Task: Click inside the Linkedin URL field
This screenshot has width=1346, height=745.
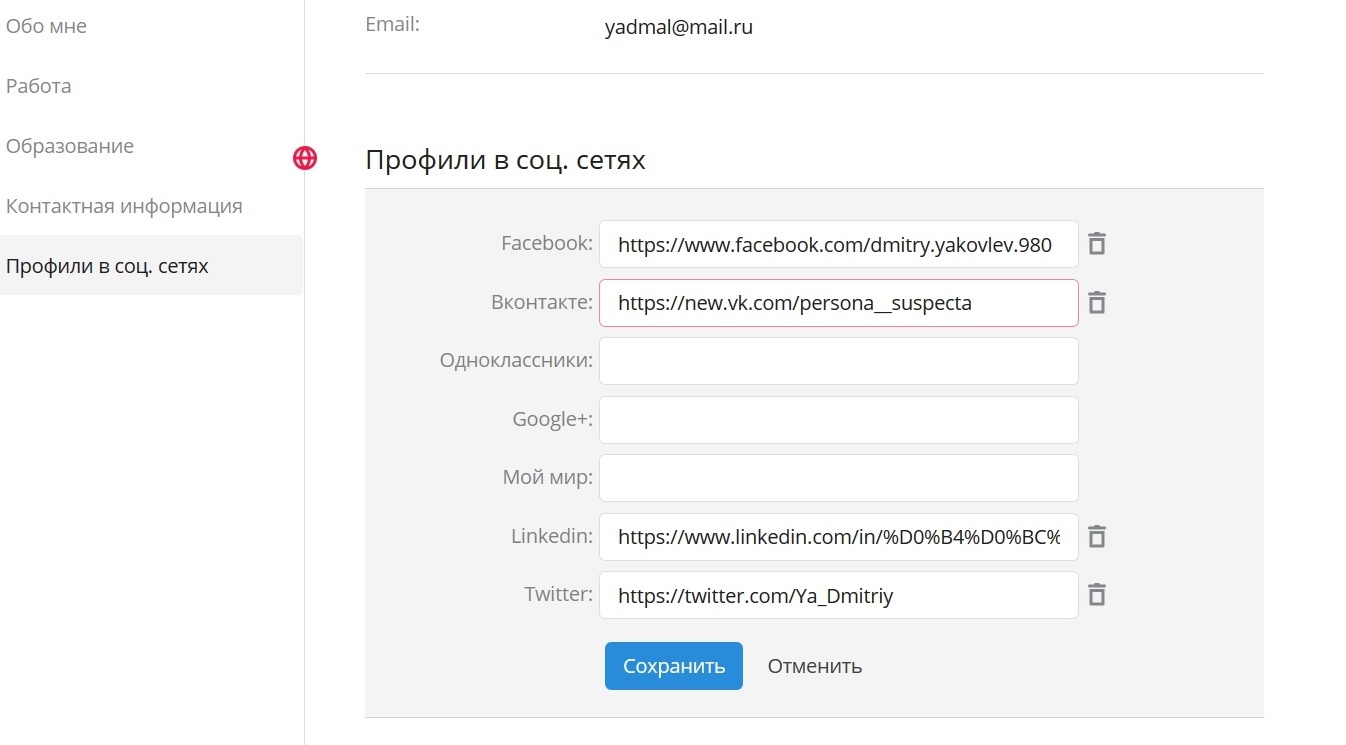Action: tap(838, 537)
